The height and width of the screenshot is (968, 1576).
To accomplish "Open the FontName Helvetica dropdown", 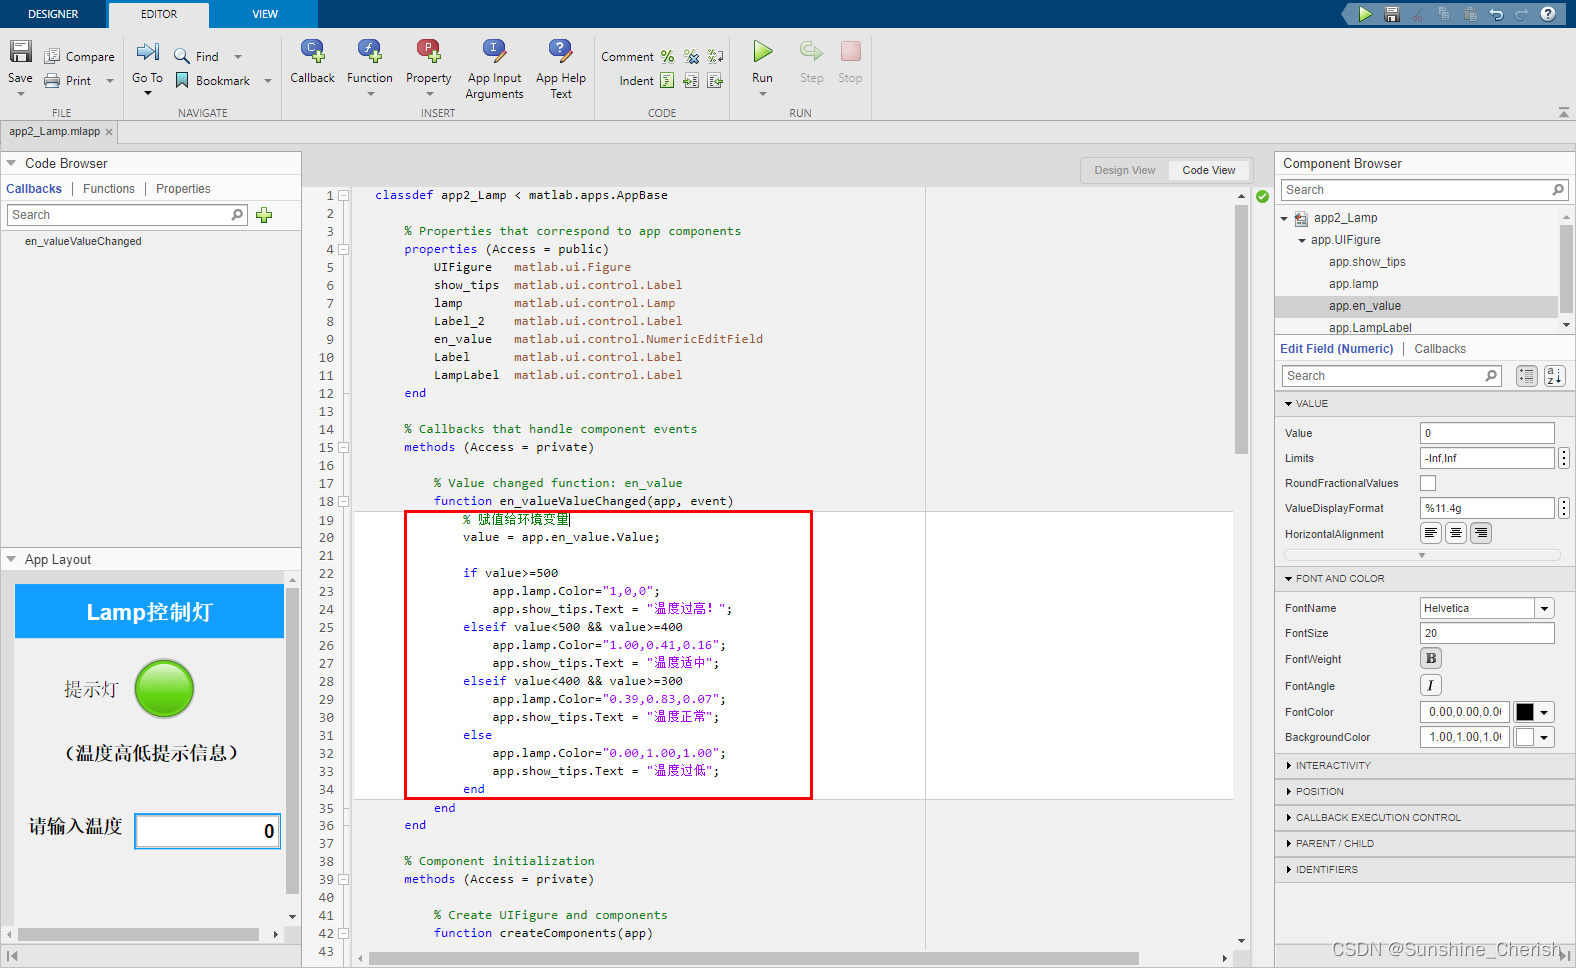I will pos(1545,608).
